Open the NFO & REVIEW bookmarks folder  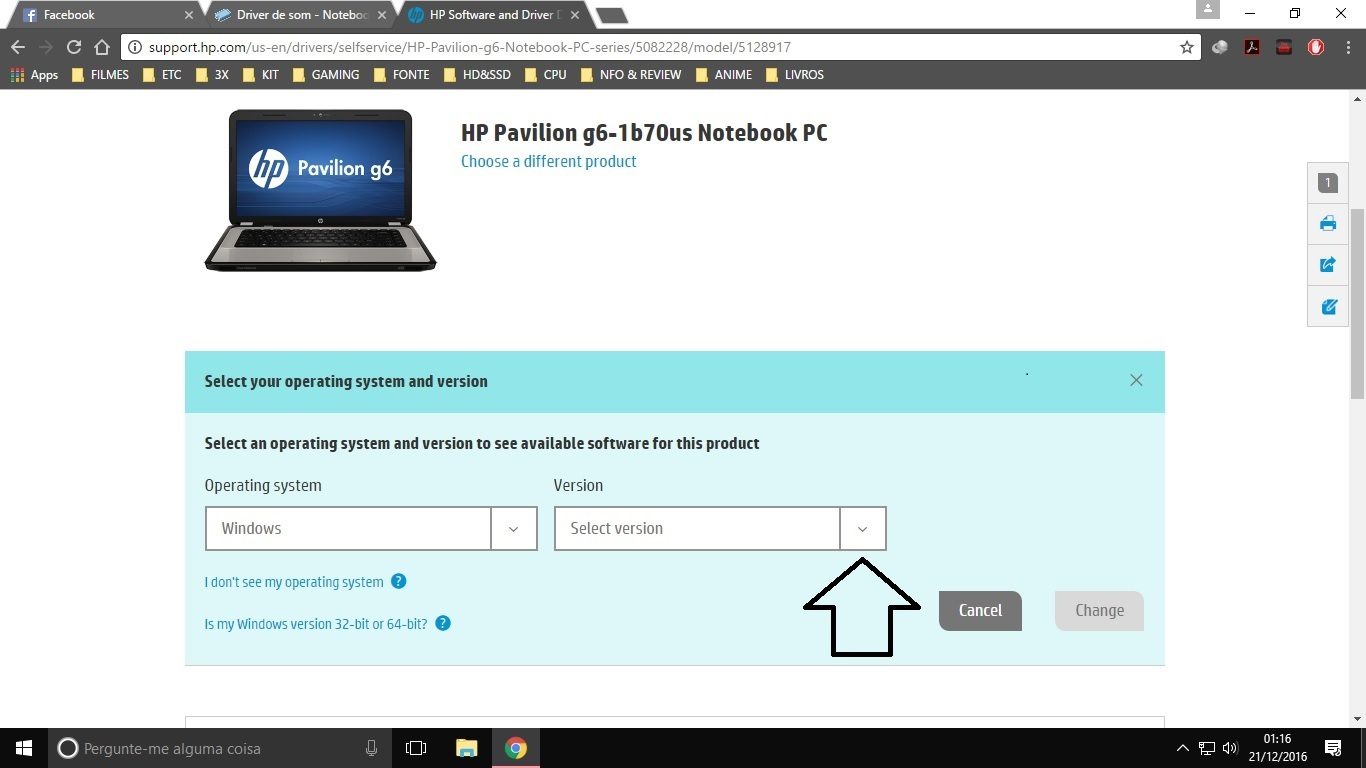pyautogui.click(x=630, y=75)
